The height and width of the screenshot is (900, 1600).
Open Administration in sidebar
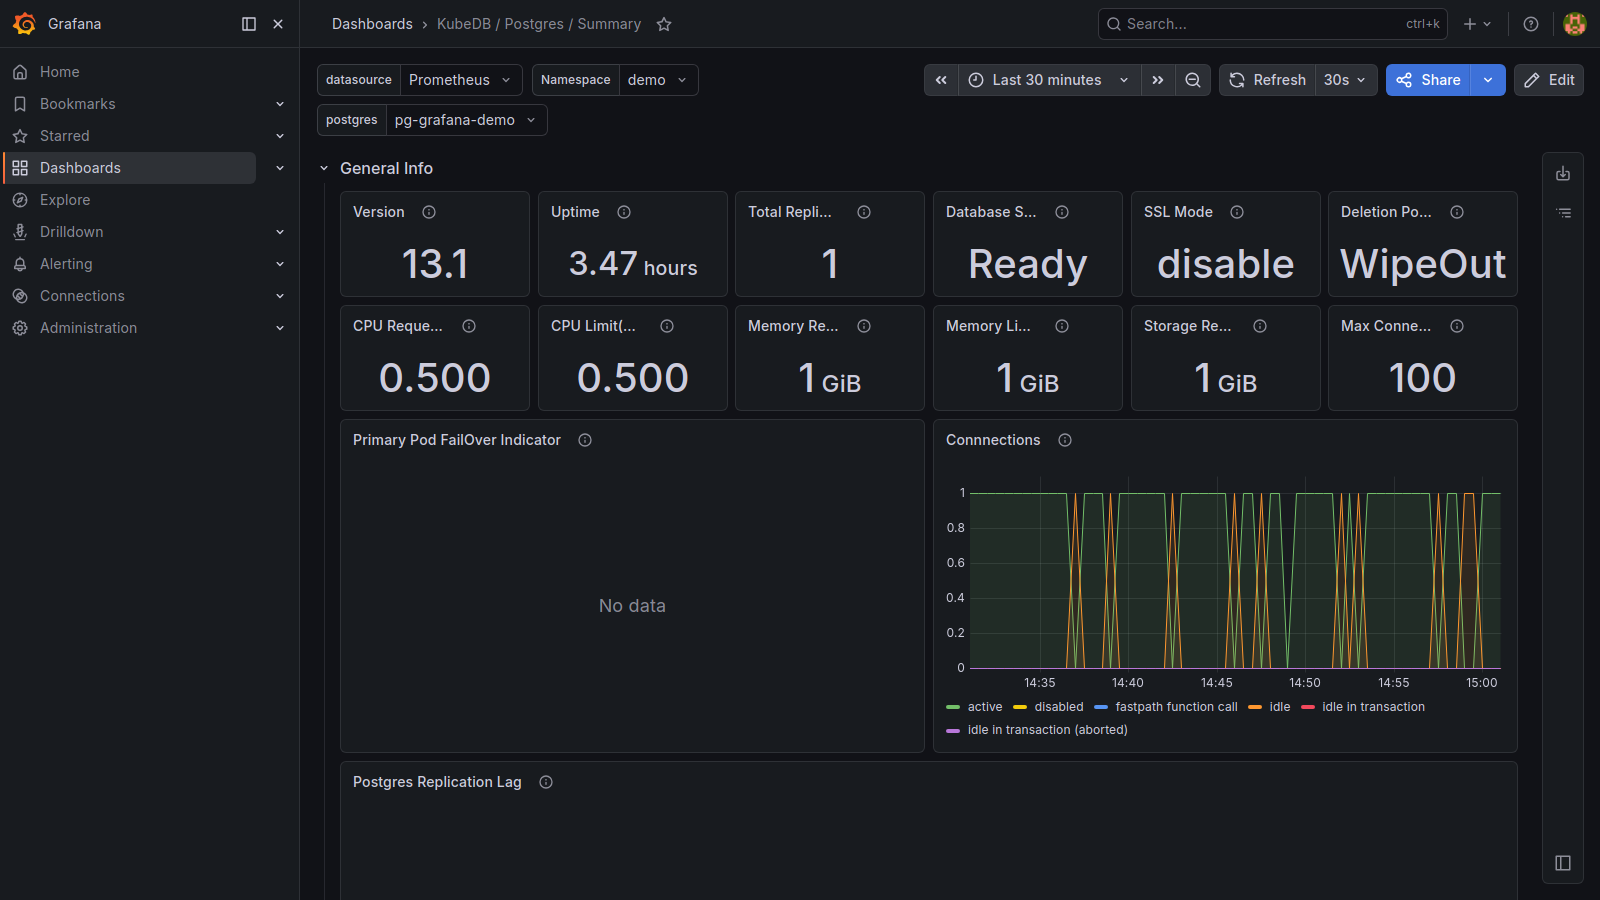pyautogui.click(x=88, y=328)
